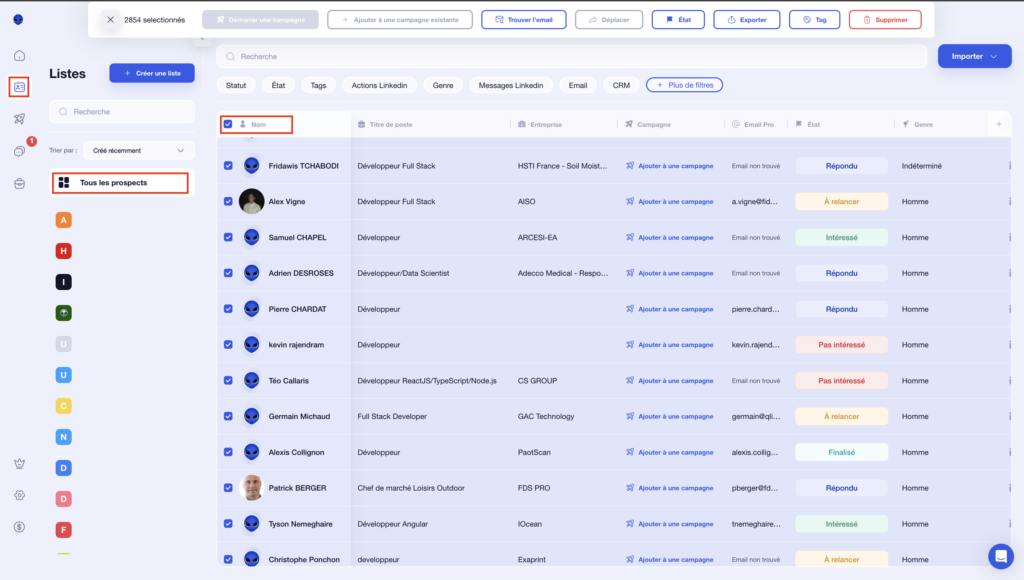Click the Exporter button

coord(746,20)
